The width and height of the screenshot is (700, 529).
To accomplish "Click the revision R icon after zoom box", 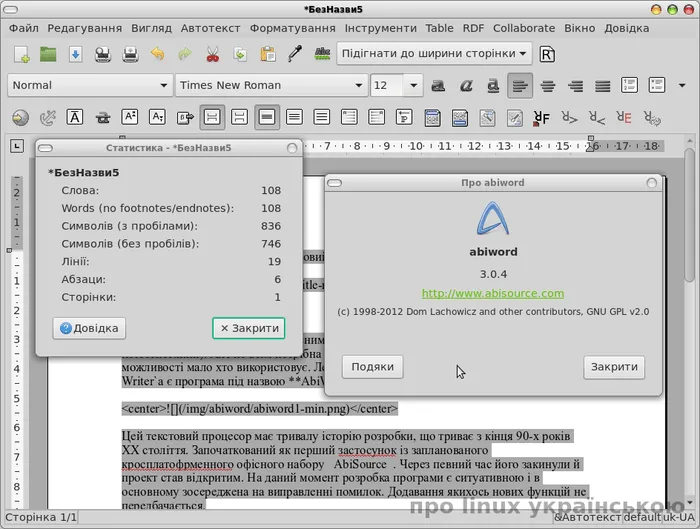I will click(x=547, y=54).
